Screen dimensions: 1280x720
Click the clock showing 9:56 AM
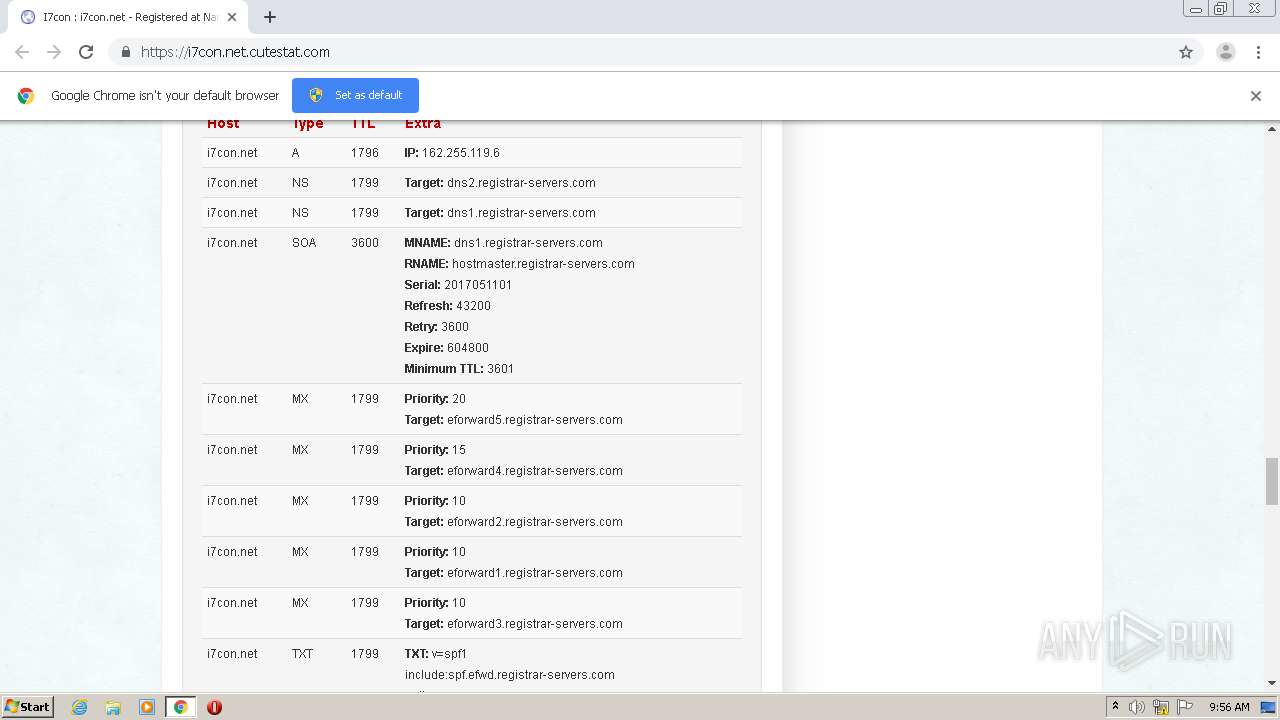(1229, 707)
